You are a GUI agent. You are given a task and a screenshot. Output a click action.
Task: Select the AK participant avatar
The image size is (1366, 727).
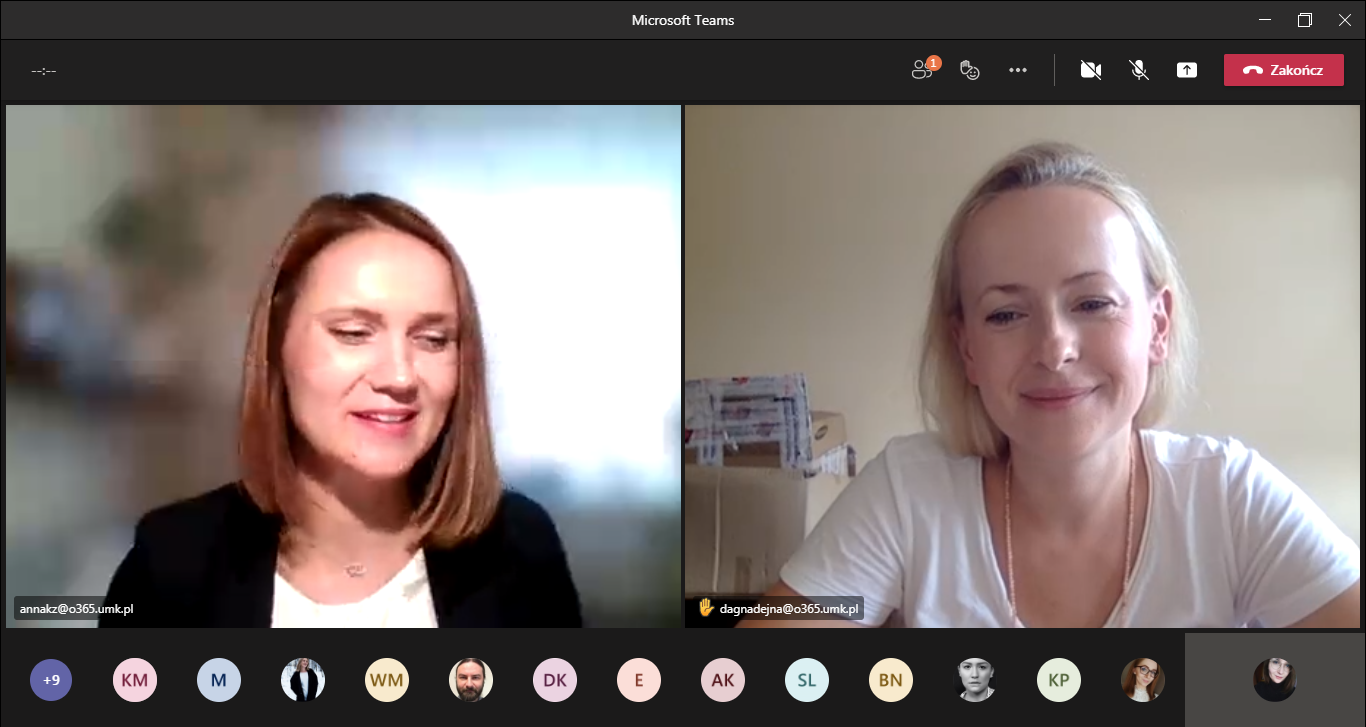click(722, 680)
